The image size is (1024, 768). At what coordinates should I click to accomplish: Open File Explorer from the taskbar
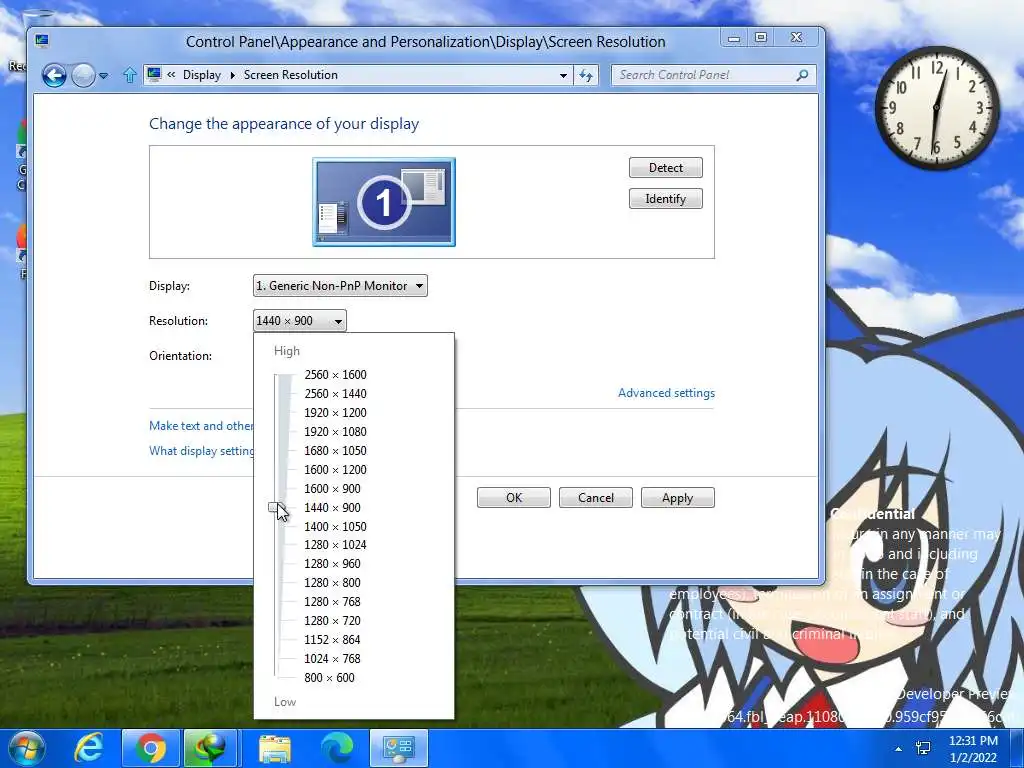(275, 748)
